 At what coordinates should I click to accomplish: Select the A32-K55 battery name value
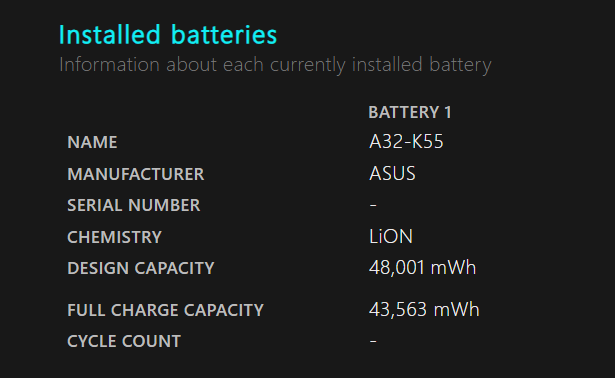pos(406,142)
